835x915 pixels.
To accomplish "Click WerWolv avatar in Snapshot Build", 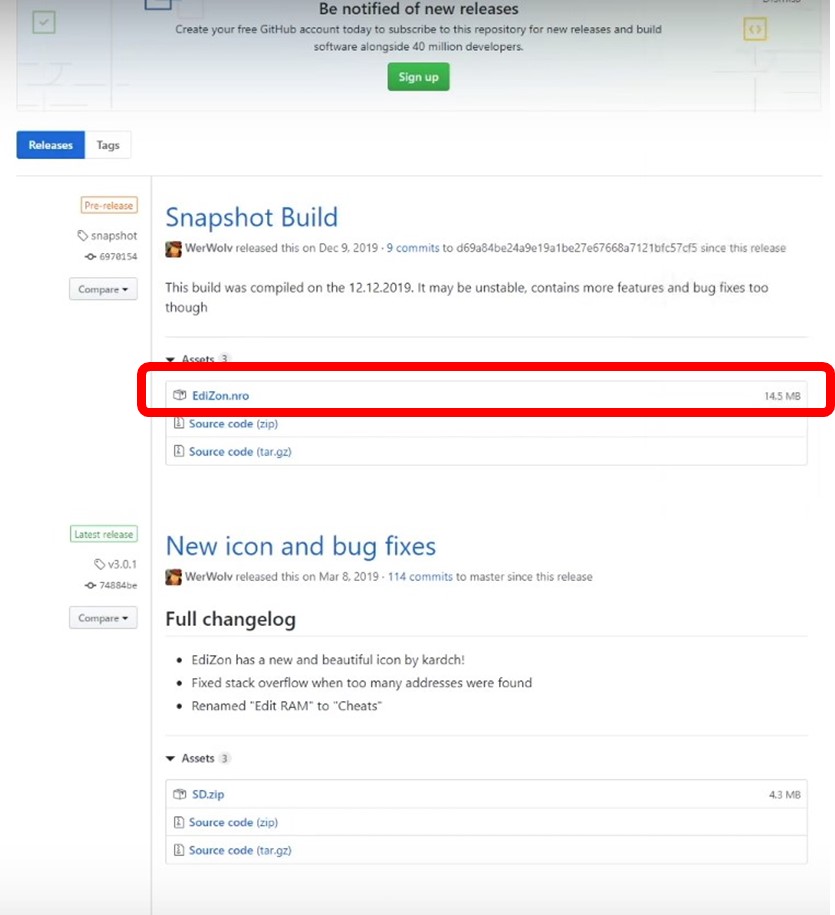I will coord(173,249).
